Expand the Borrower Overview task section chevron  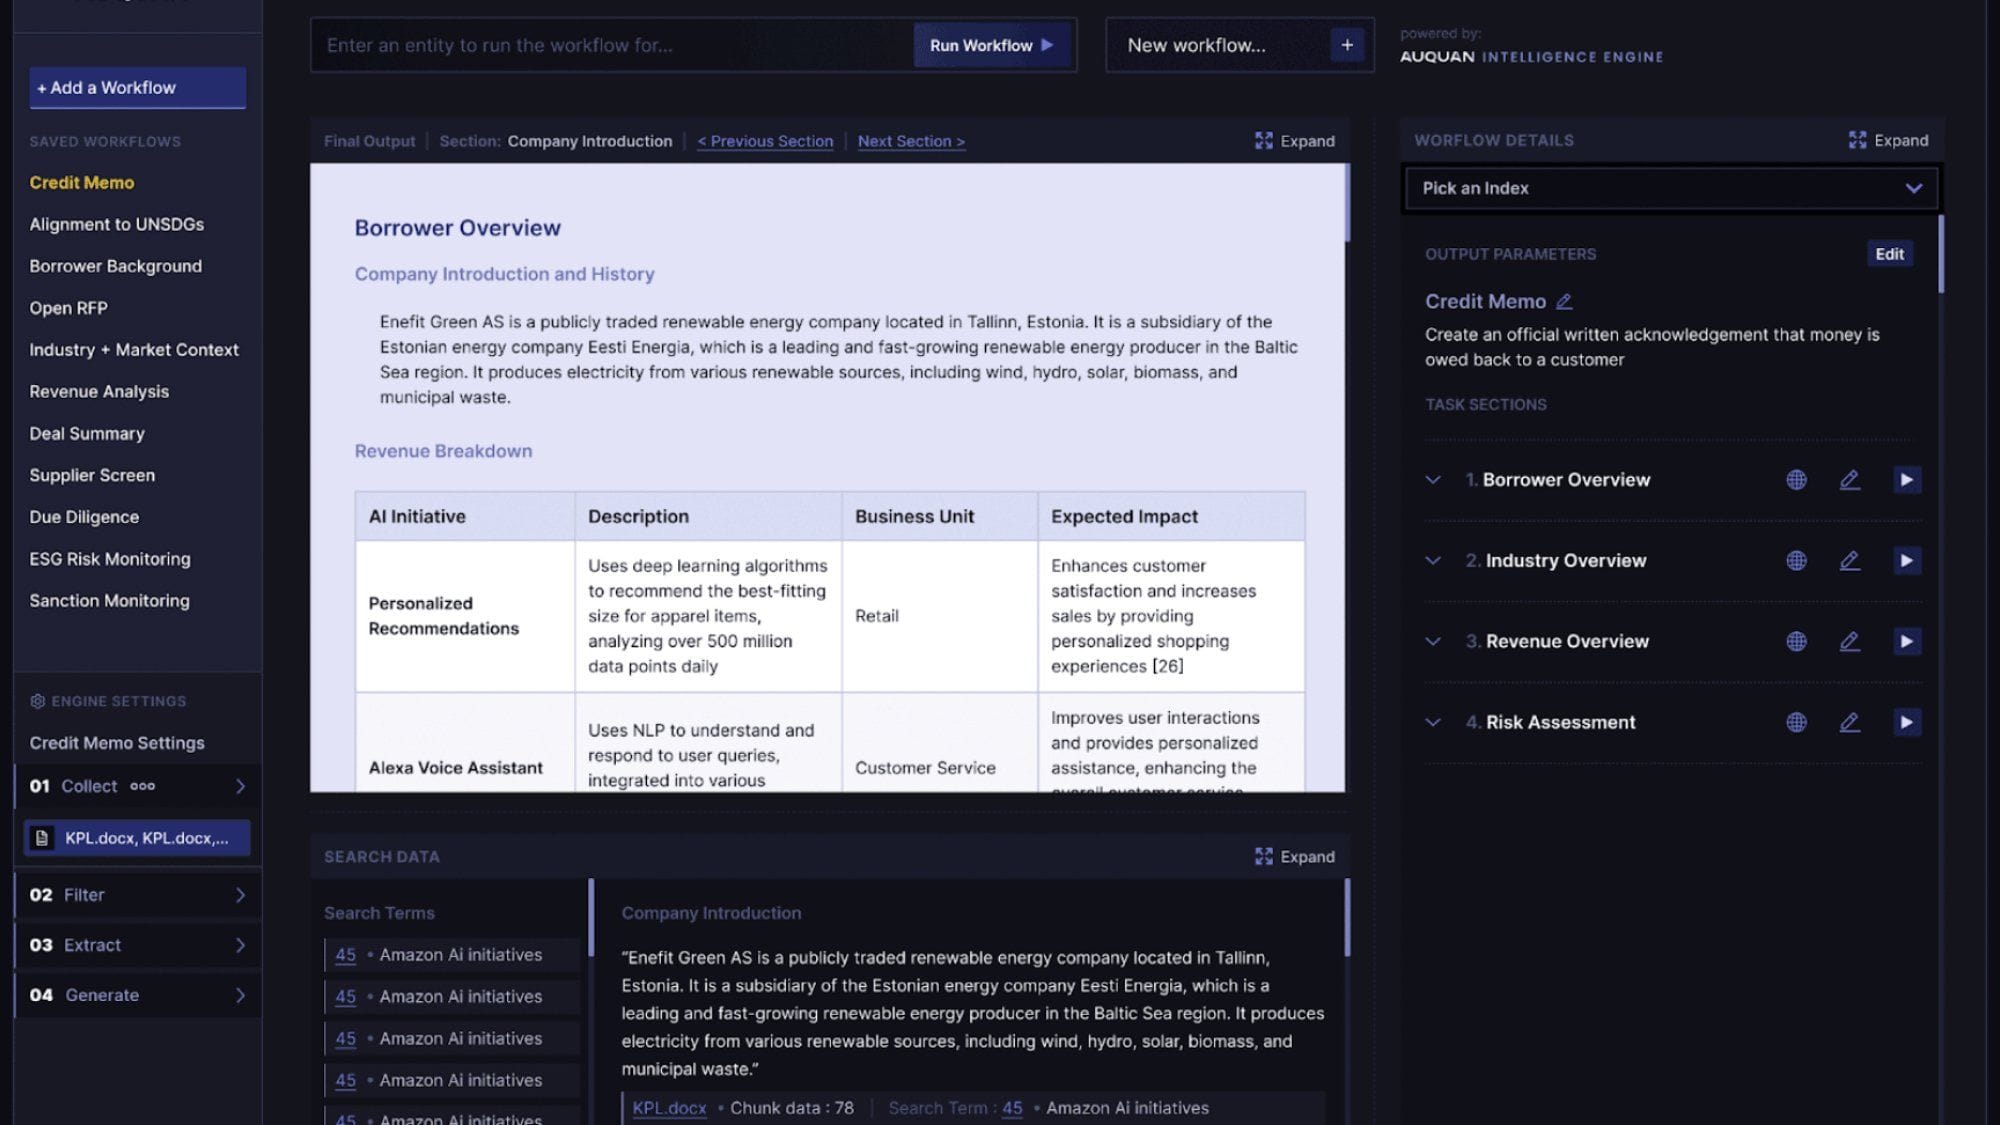(x=1433, y=480)
